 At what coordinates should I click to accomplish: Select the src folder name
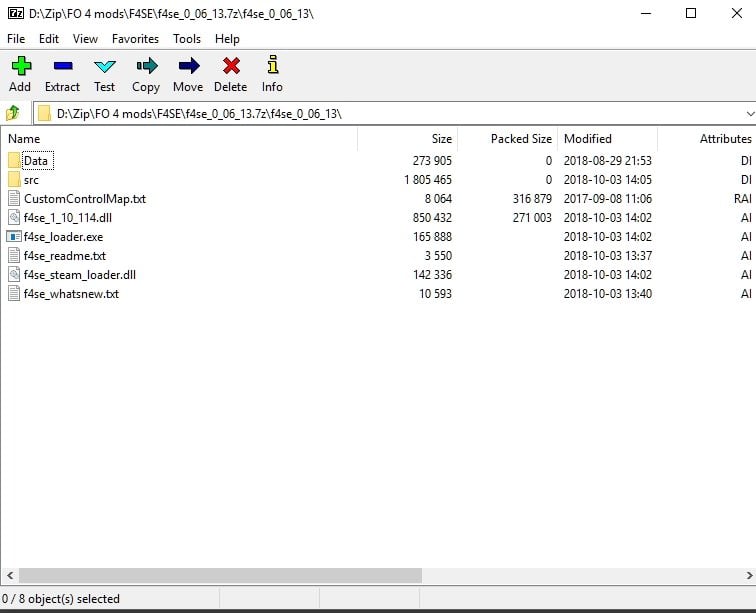pyautogui.click(x=31, y=180)
